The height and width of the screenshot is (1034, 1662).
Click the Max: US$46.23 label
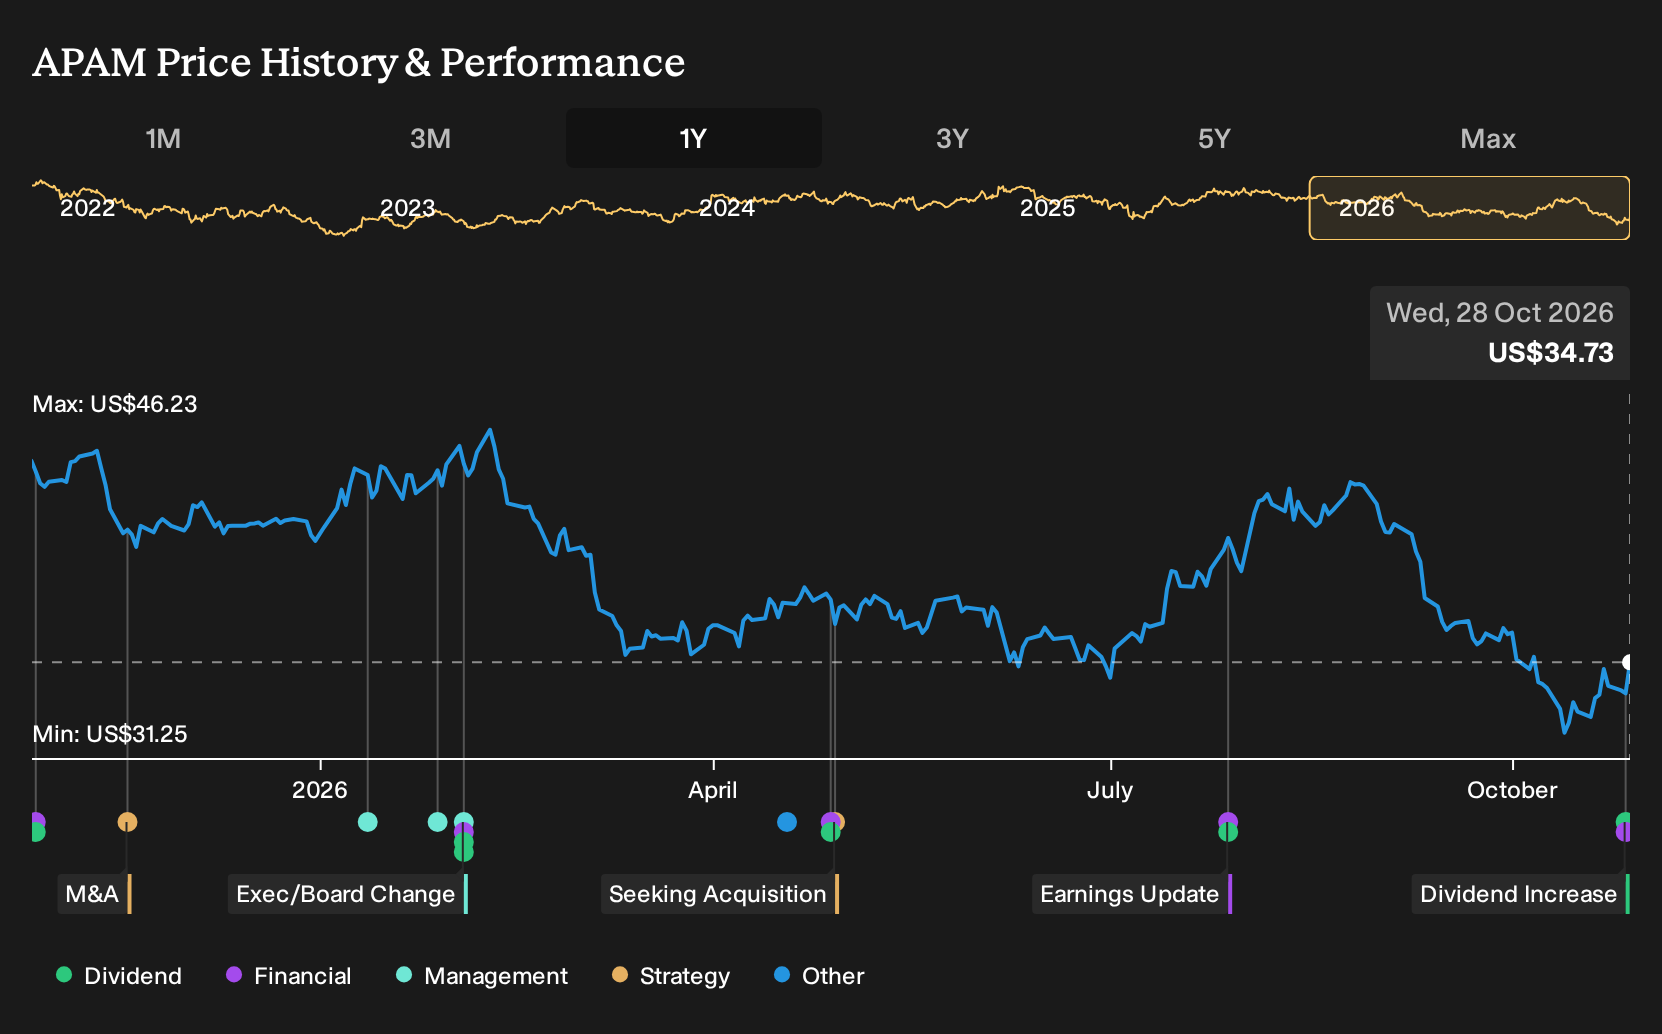115,404
